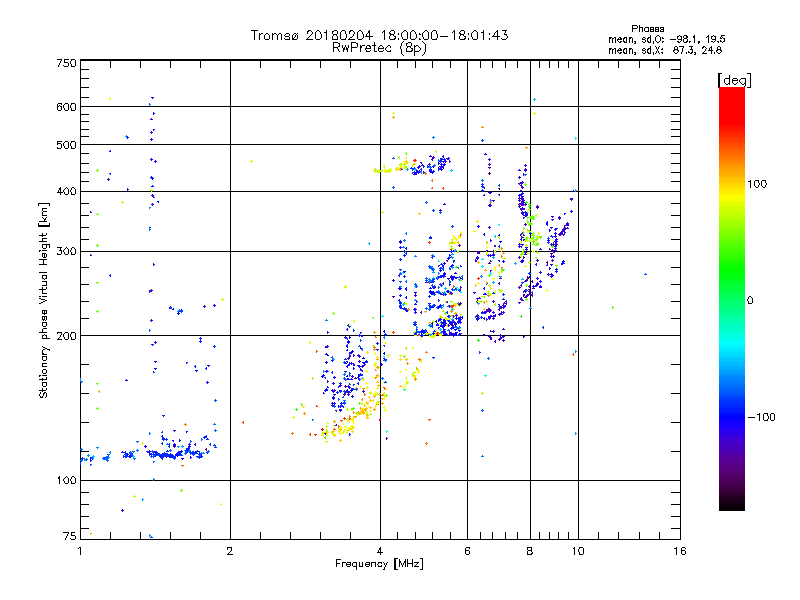Click the frequency tick label '6'
This screenshot has width=800, height=600.
coord(467,551)
